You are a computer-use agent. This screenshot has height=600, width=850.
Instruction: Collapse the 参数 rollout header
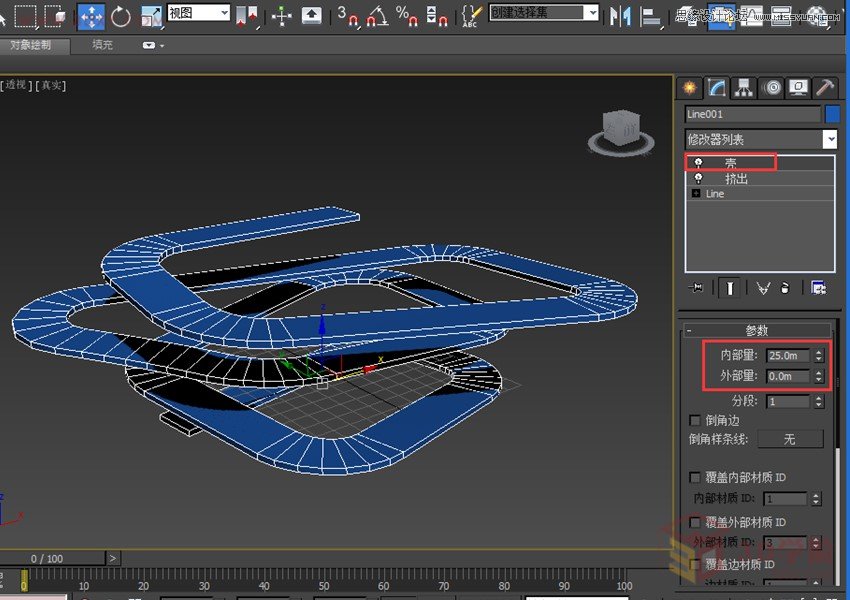click(757, 330)
